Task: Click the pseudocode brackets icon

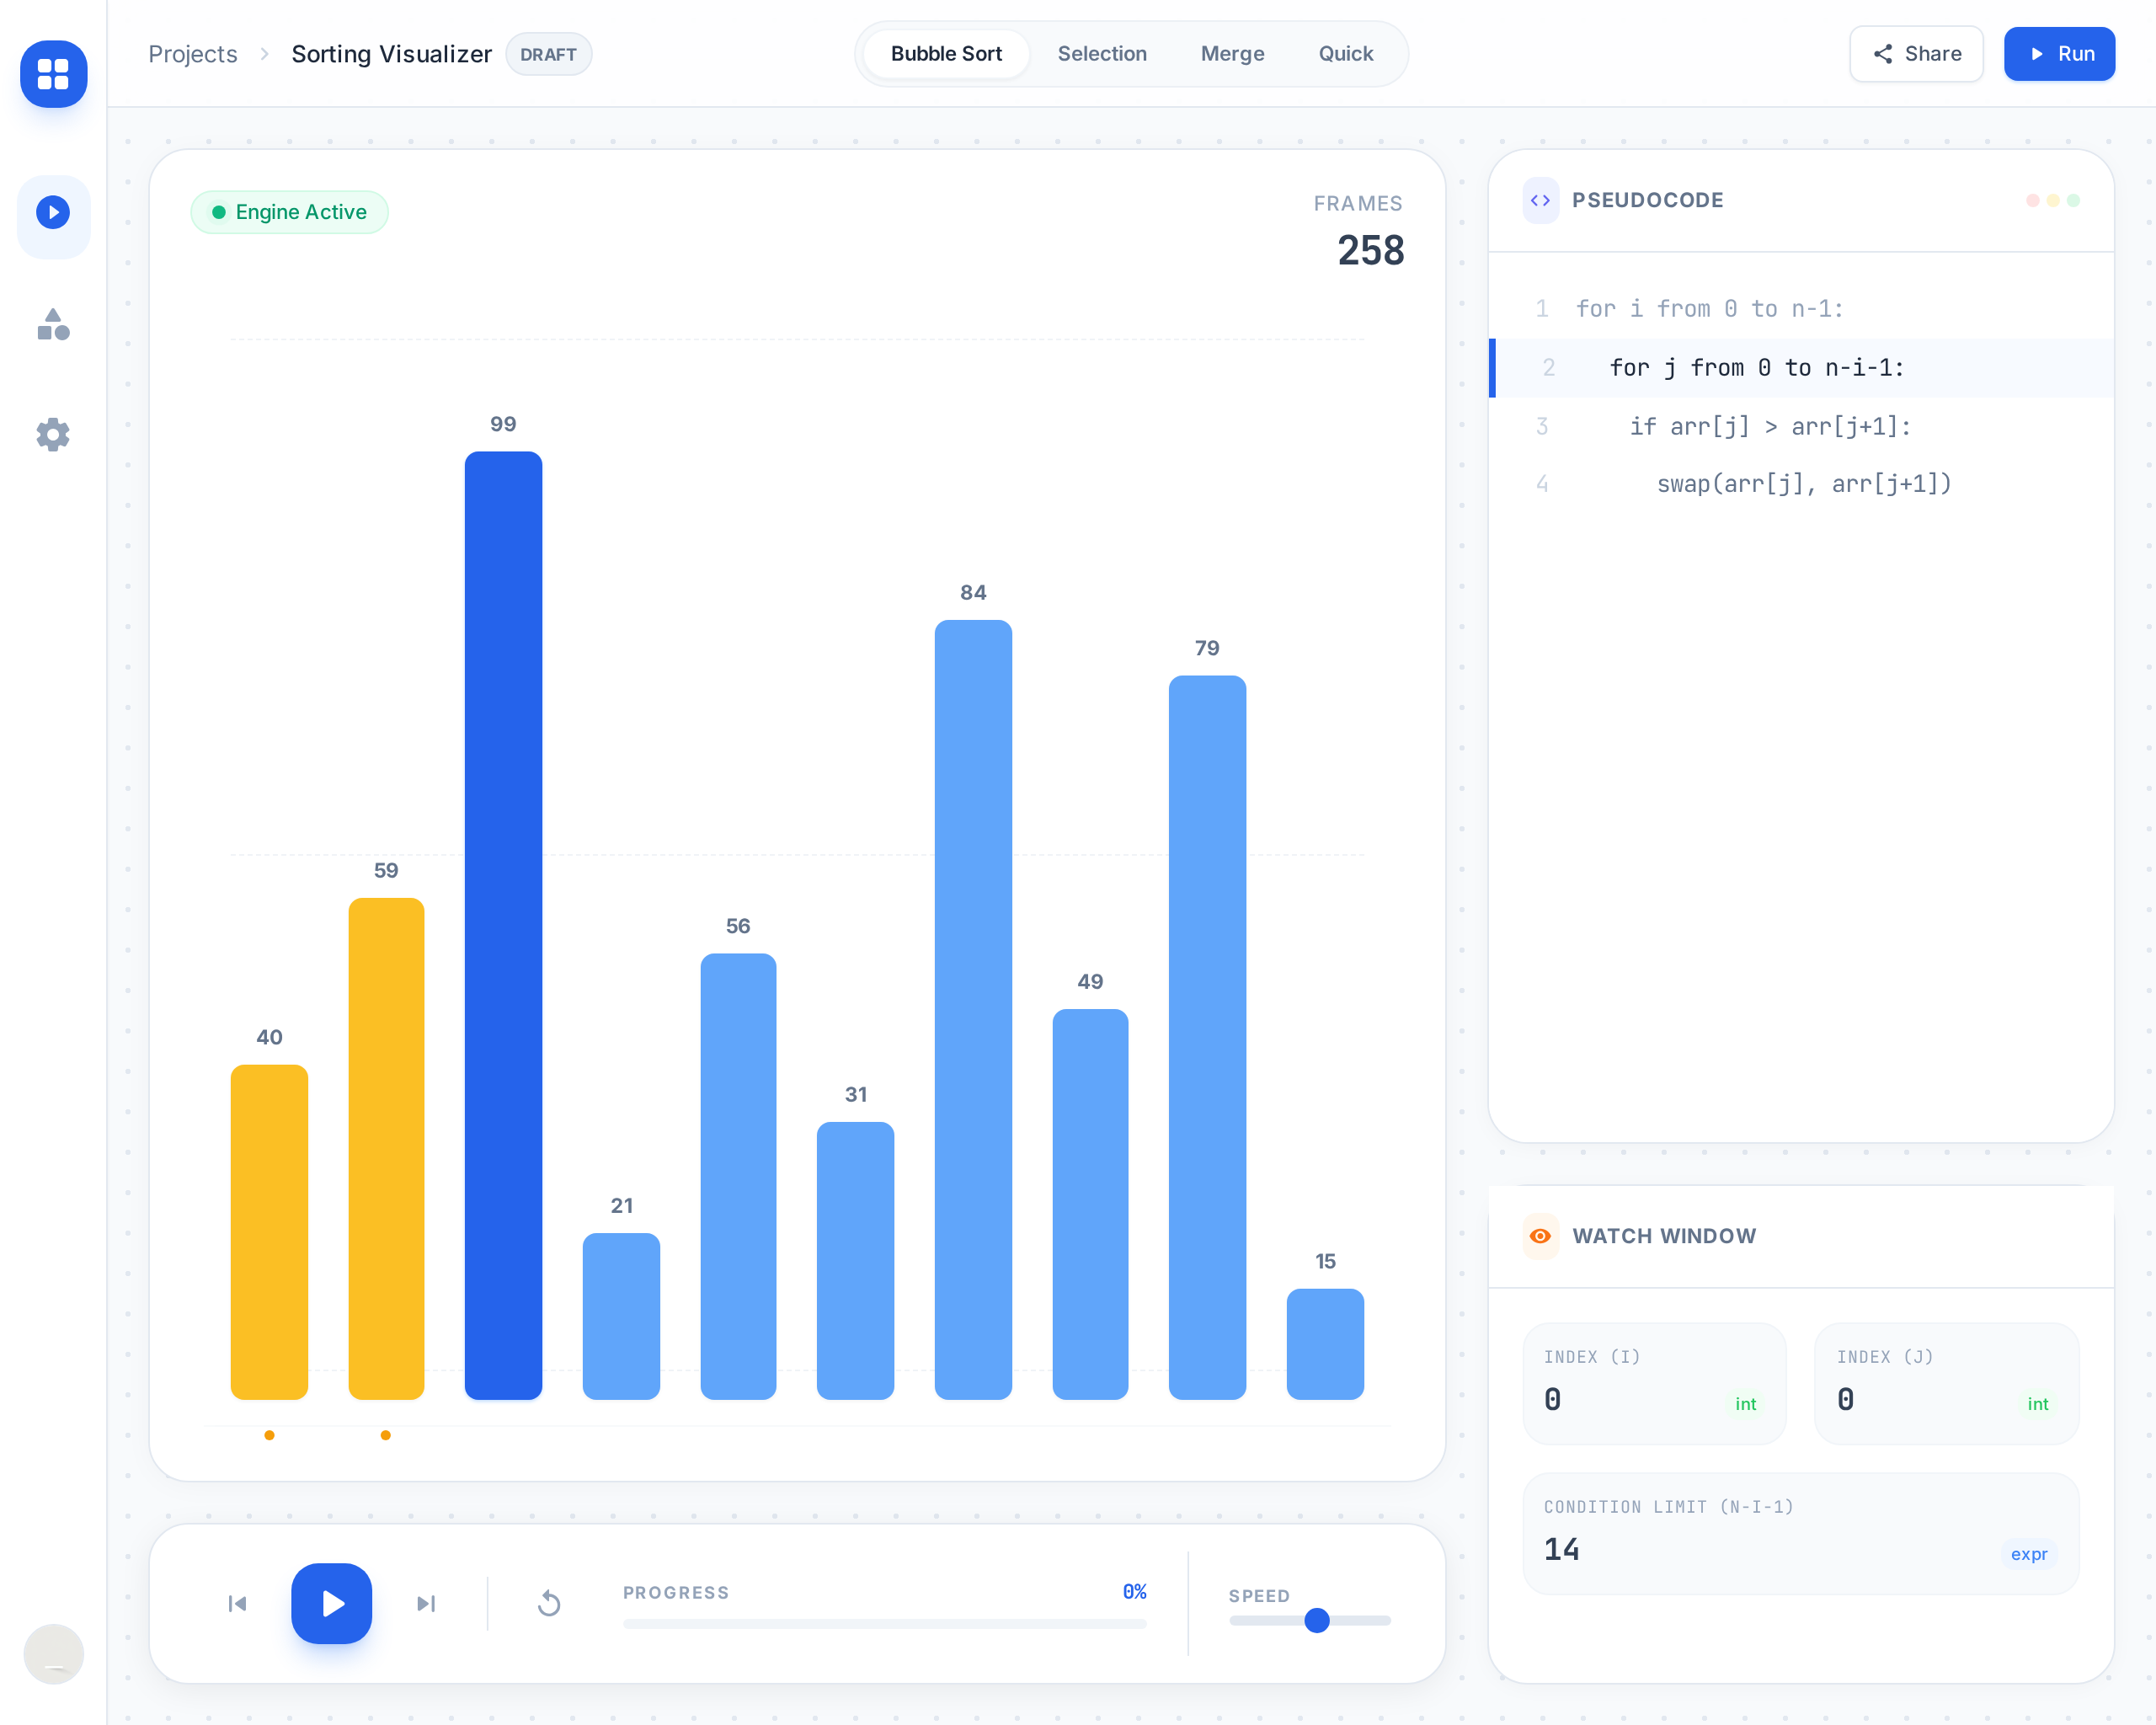Action: click(x=1540, y=200)
